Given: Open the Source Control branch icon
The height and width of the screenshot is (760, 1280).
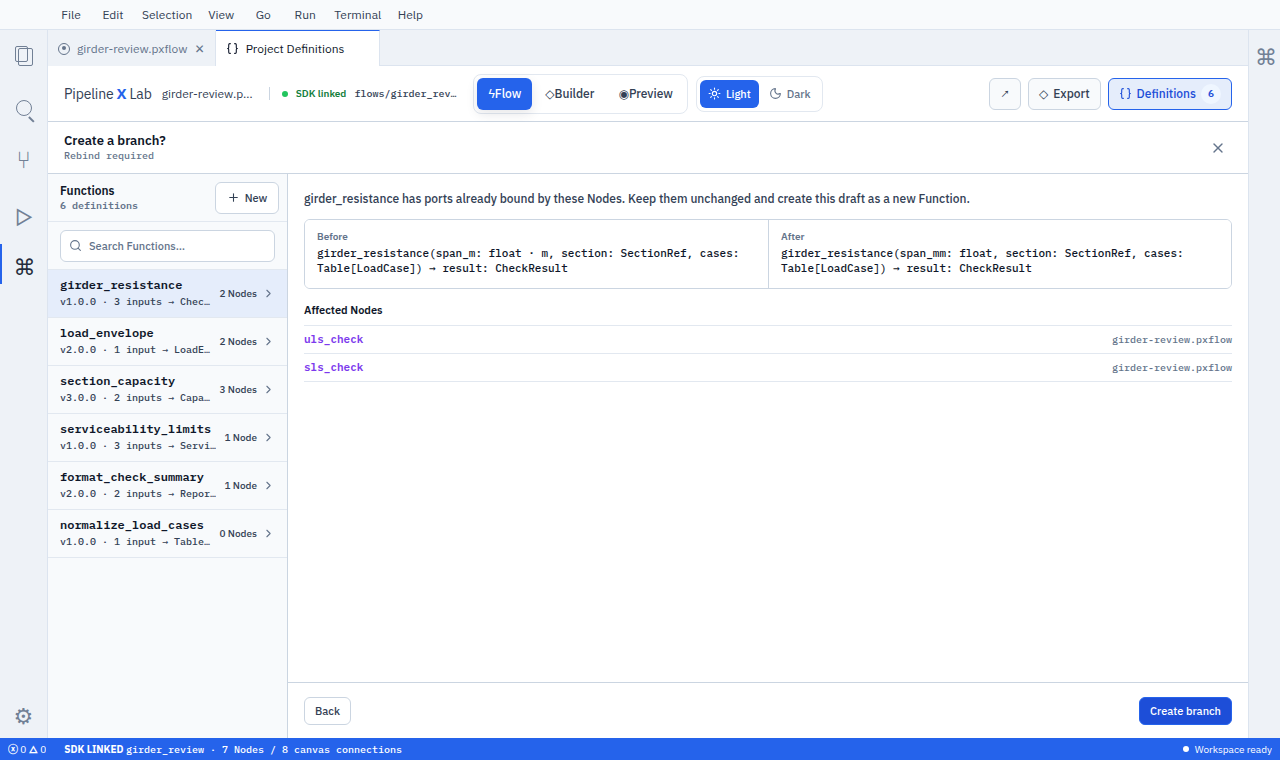Looking at the screenshot, I should tap(24, 160).
